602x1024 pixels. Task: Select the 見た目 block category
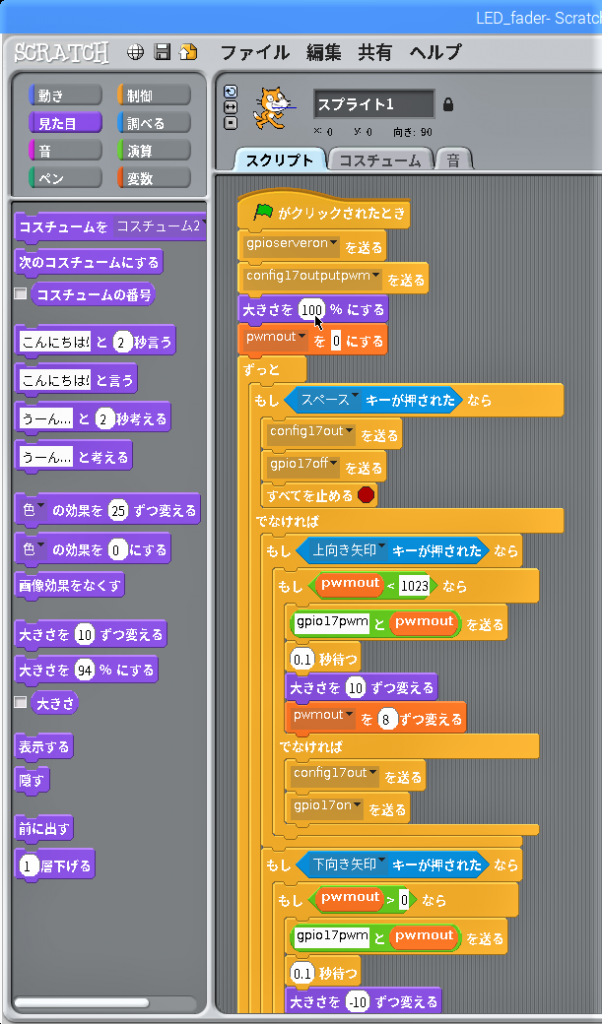[x=65, y=122]
